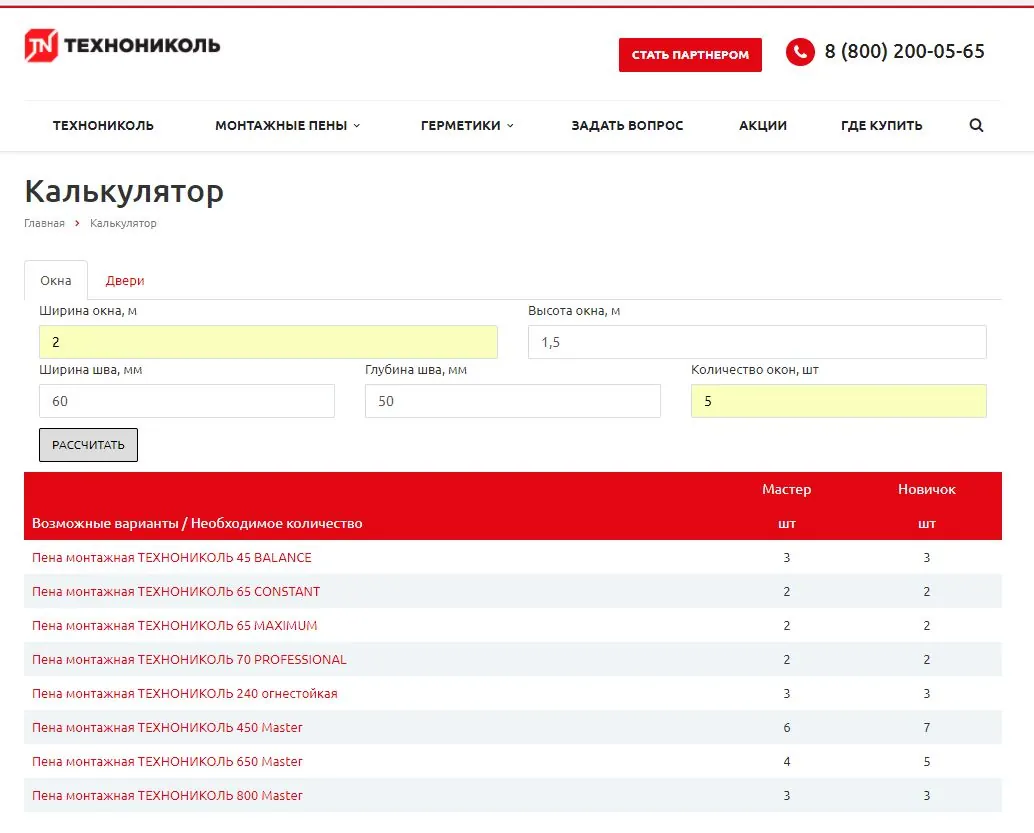
Task: Click the Рассчитать button
Action: [88, 445]
